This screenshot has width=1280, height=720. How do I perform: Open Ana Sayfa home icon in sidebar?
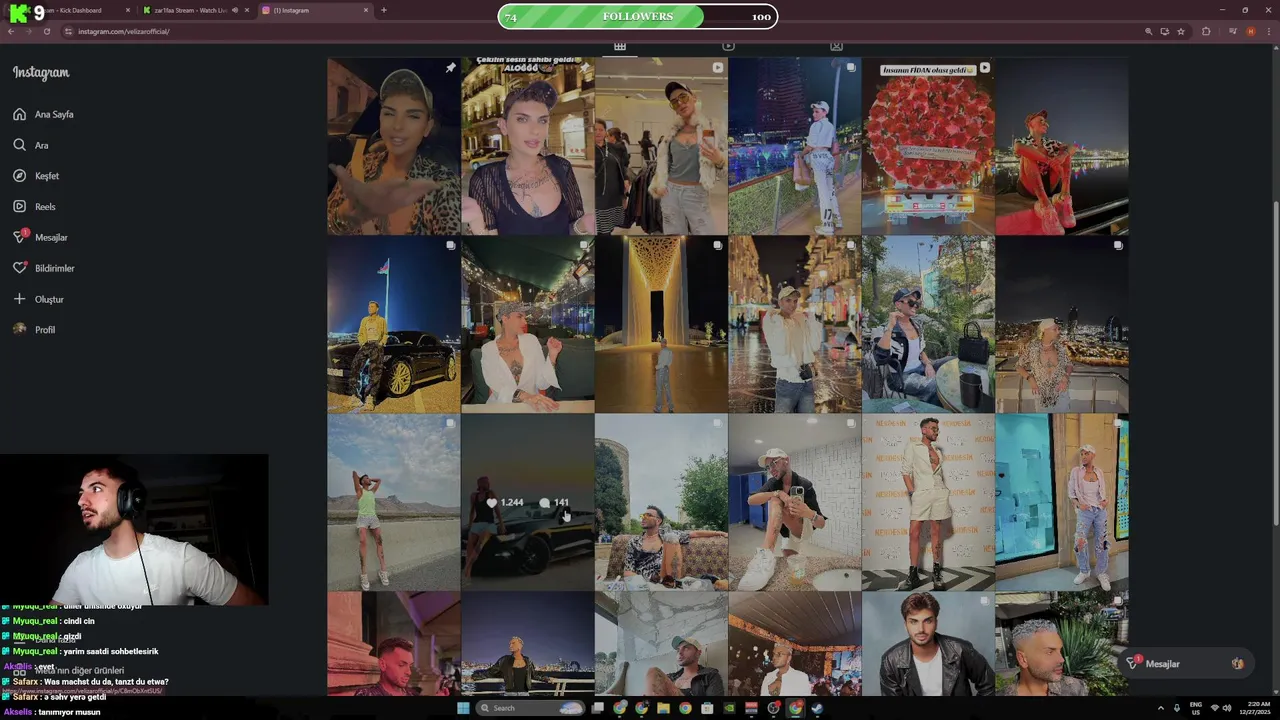coord(19,114)
